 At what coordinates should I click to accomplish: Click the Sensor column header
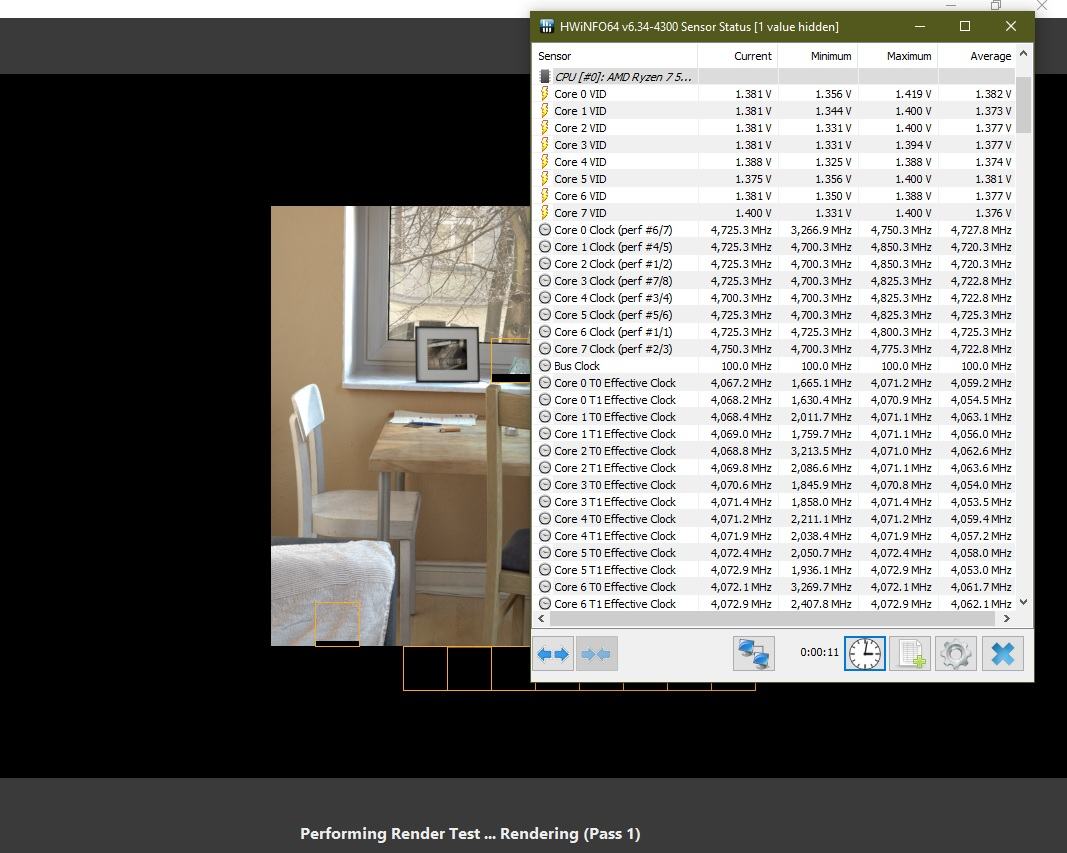[x=615, y=56]
